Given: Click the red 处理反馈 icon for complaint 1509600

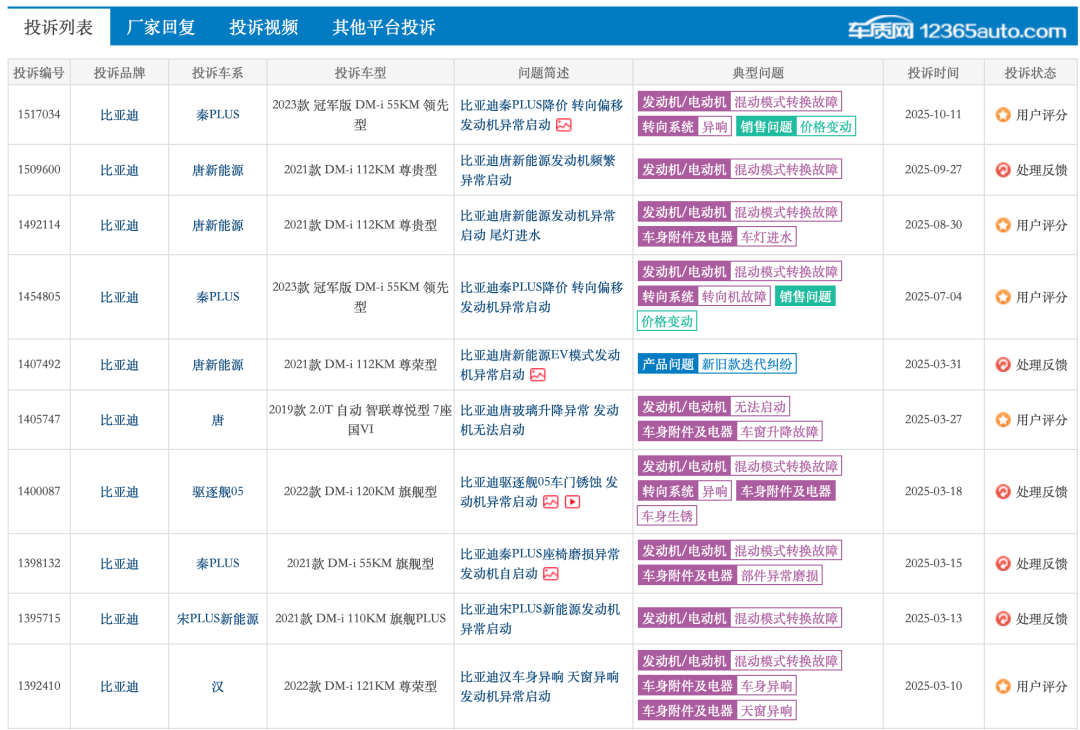Looking at the screenshot, I should (x=1003, y=169).
